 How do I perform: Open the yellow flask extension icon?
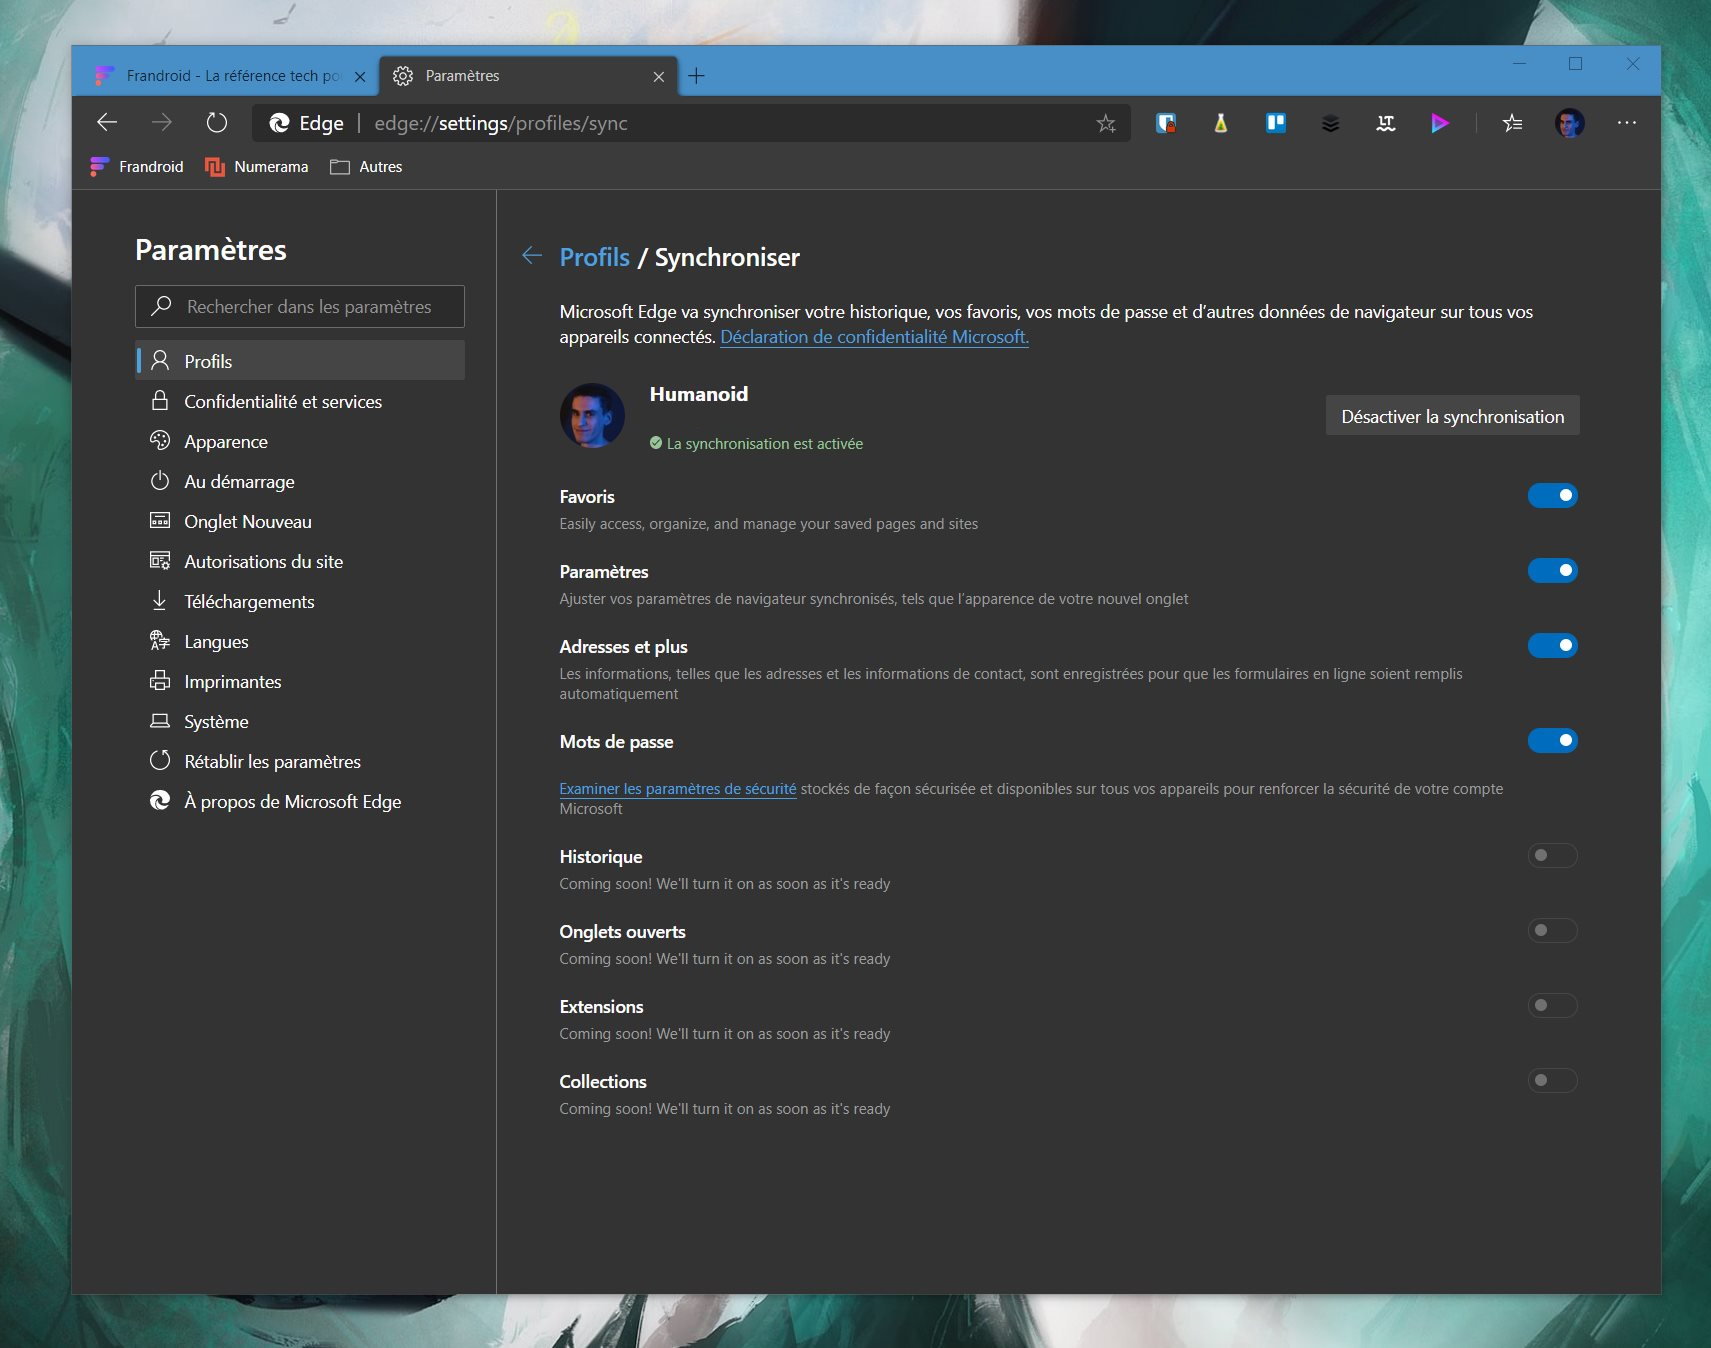[1221, 123]
